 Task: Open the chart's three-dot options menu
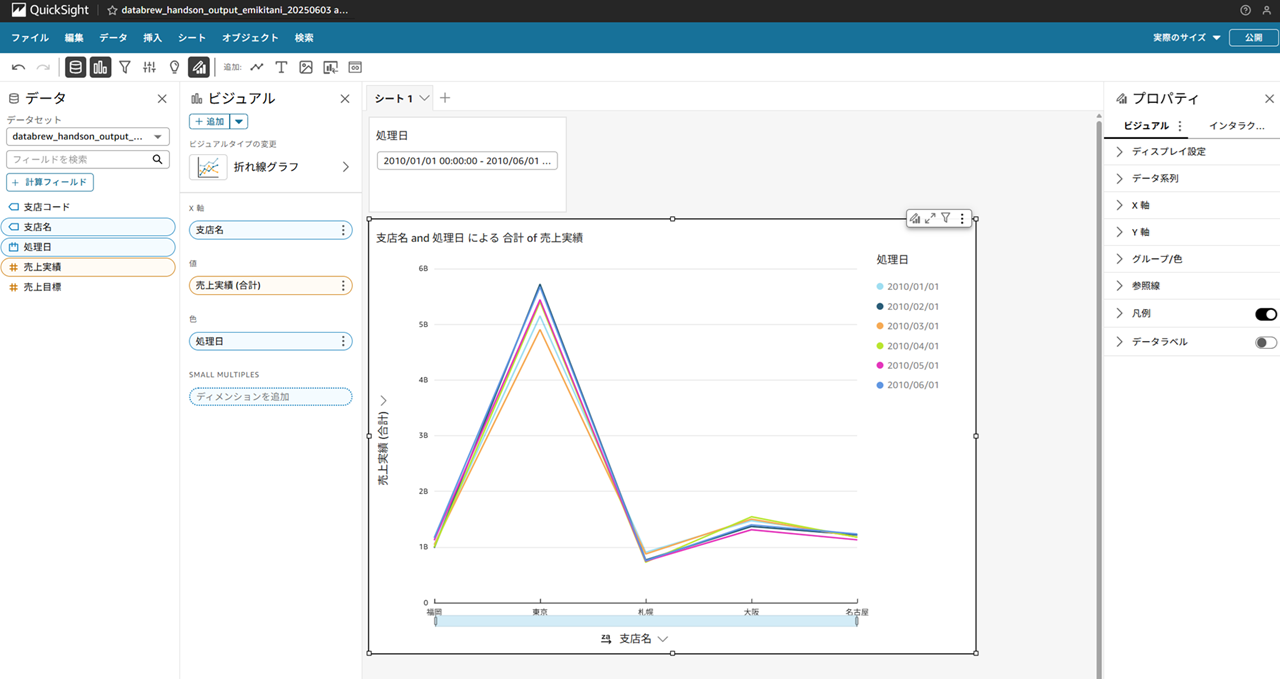962,218
